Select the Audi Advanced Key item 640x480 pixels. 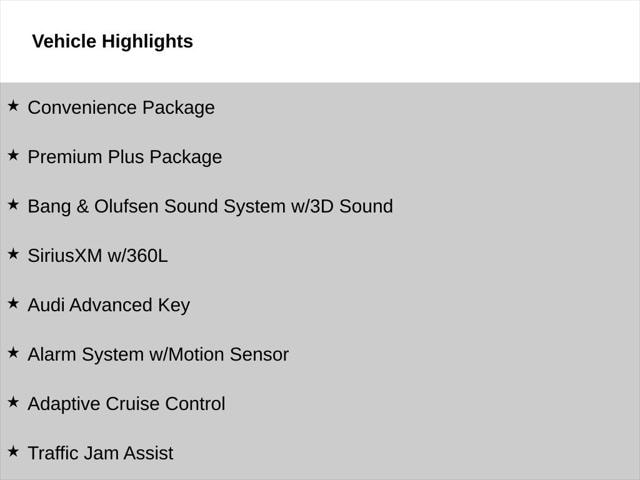point(108,305)
